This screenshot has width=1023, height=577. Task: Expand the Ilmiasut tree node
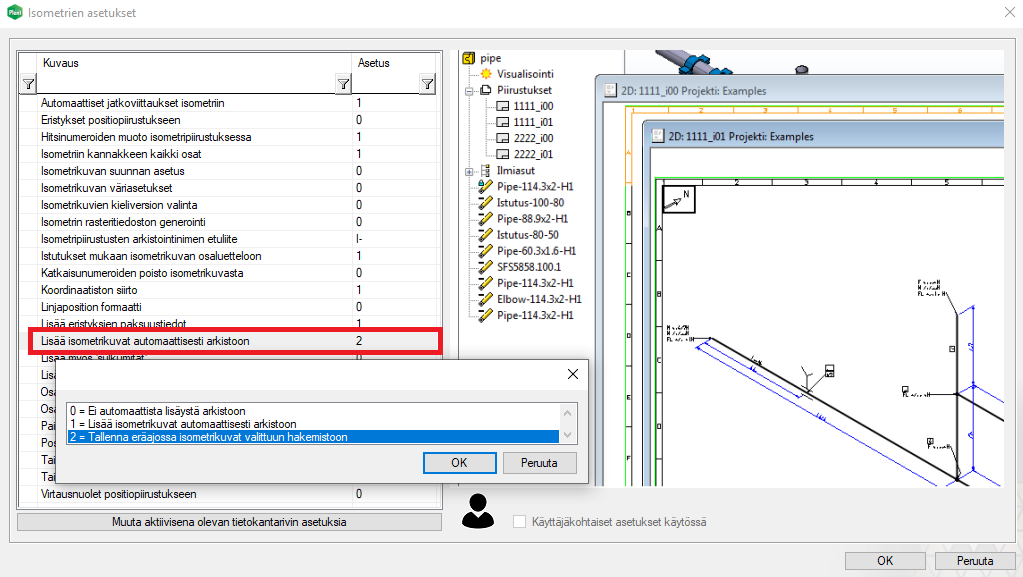pos(470,171)
